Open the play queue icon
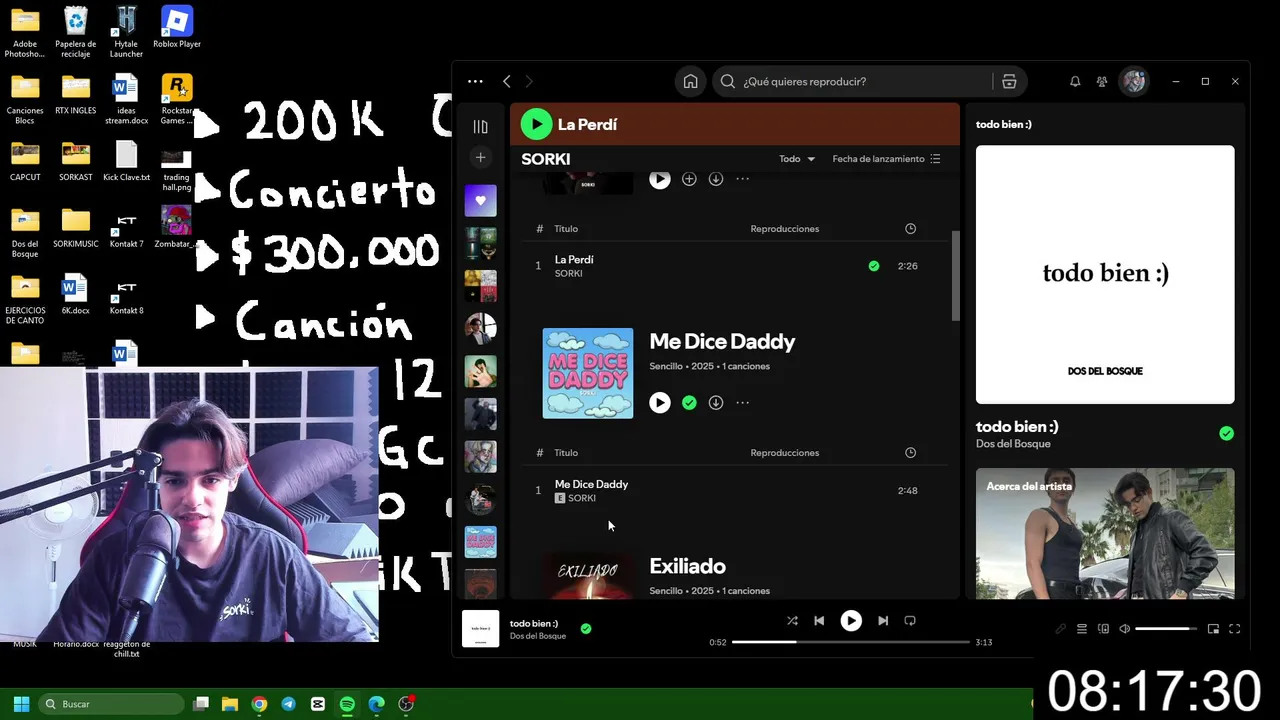 click(x=1081, y=629)
